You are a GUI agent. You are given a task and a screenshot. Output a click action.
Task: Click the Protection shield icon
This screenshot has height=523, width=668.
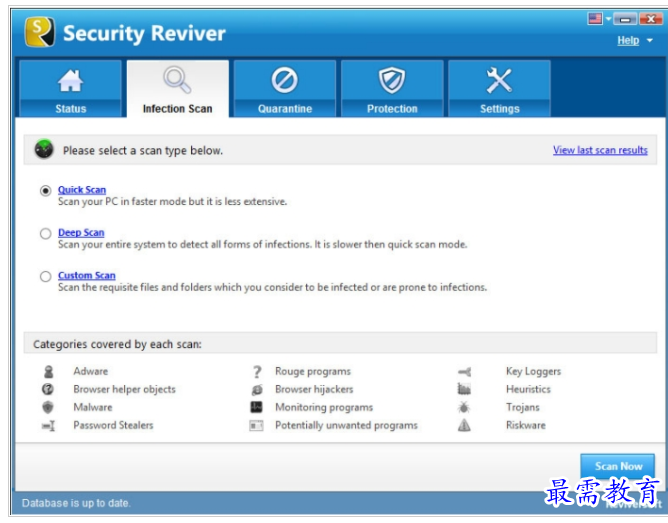tap(392, 80)
